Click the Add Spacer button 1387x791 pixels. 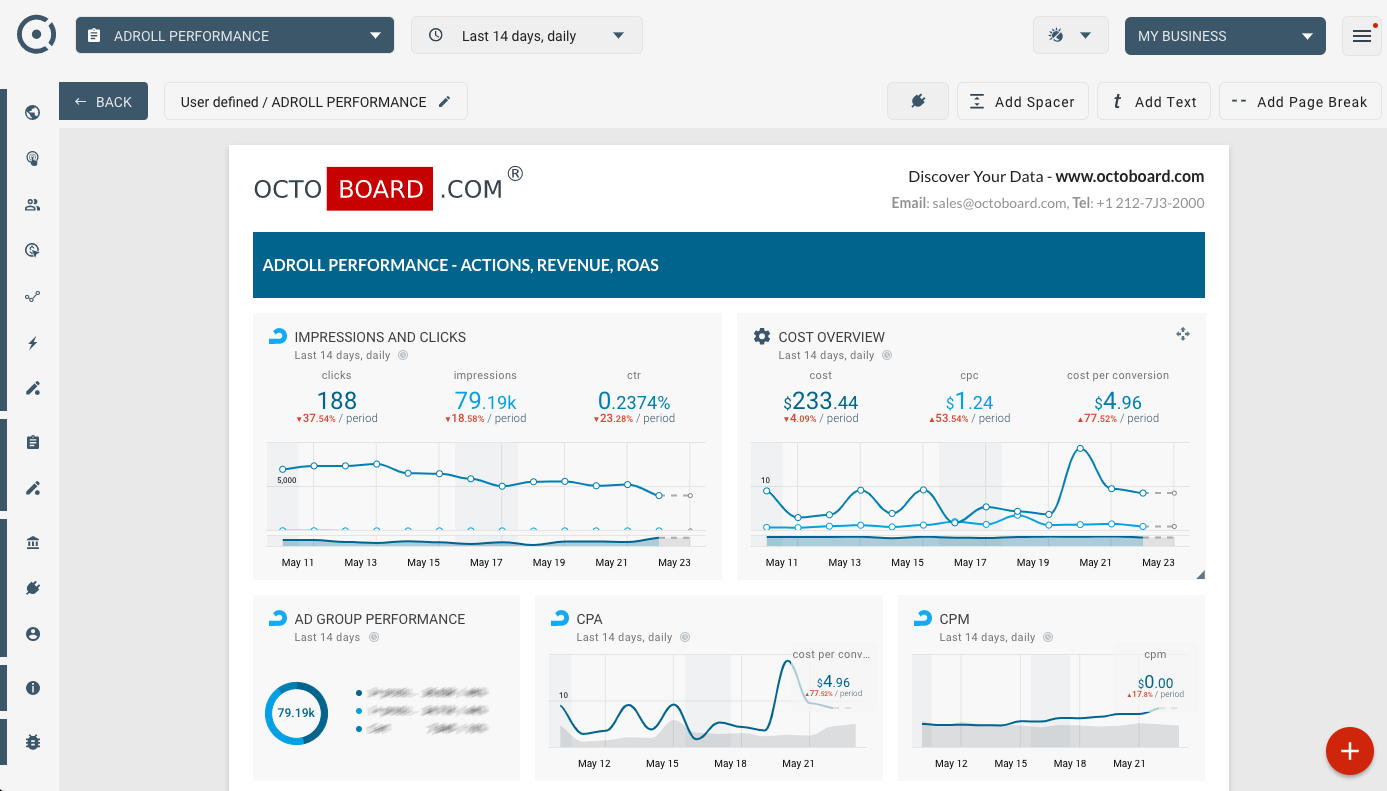coord(1022,101)
